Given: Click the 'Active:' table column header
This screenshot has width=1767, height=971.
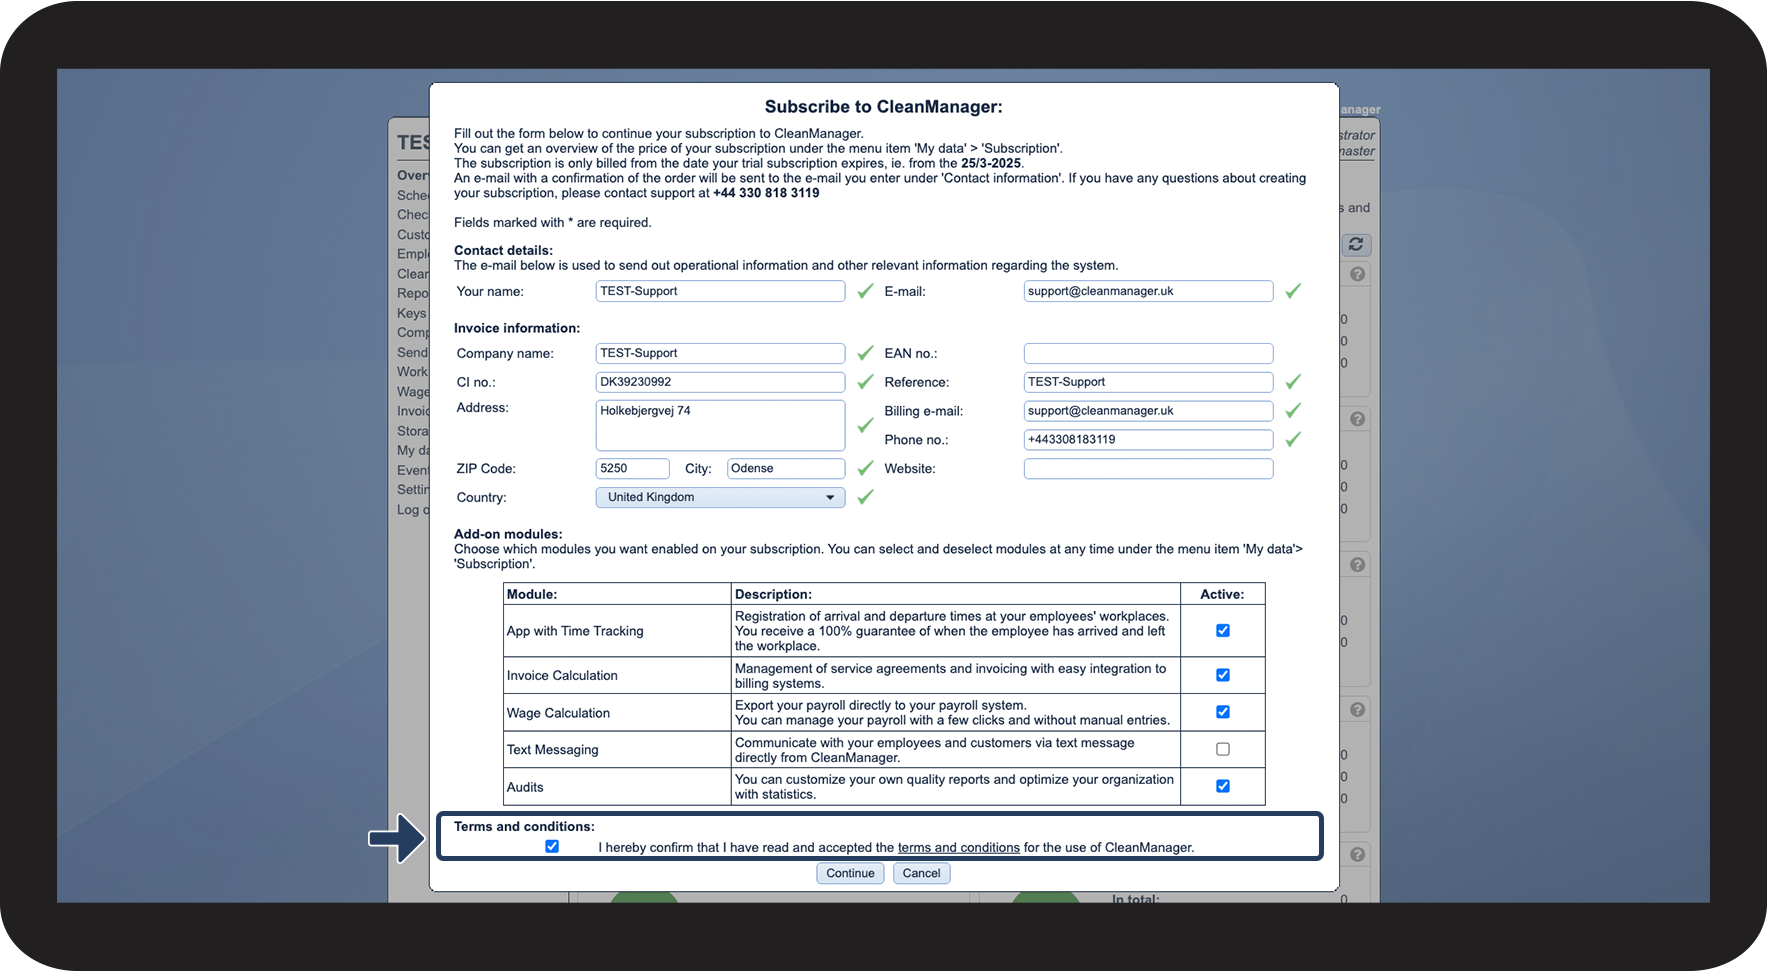Looking at the screenshot, I should click(x=1222, y=594).
